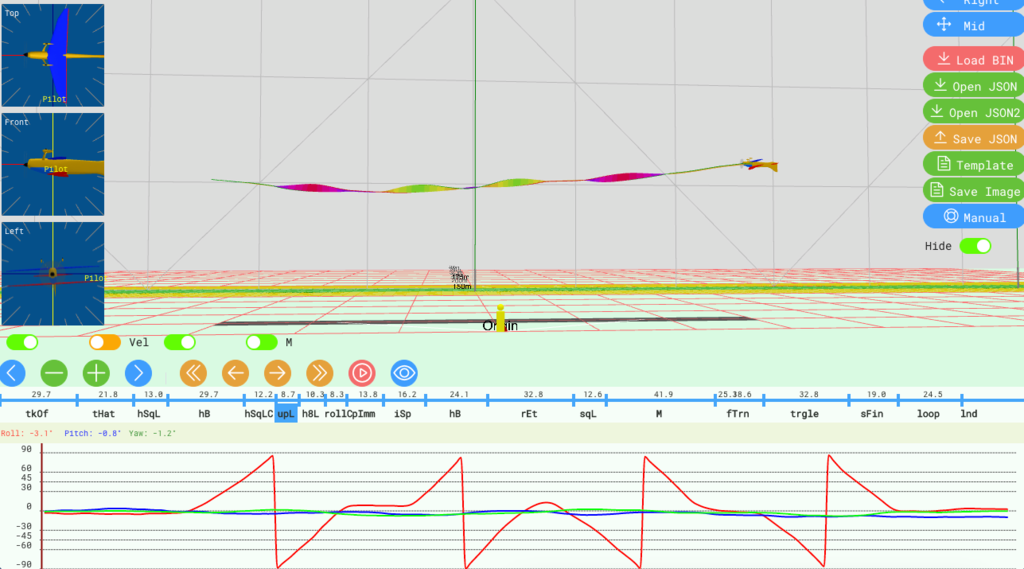Click the blue right chevron round button
The height and width of the screenshot is (569, 1024).
click(138, 373)
